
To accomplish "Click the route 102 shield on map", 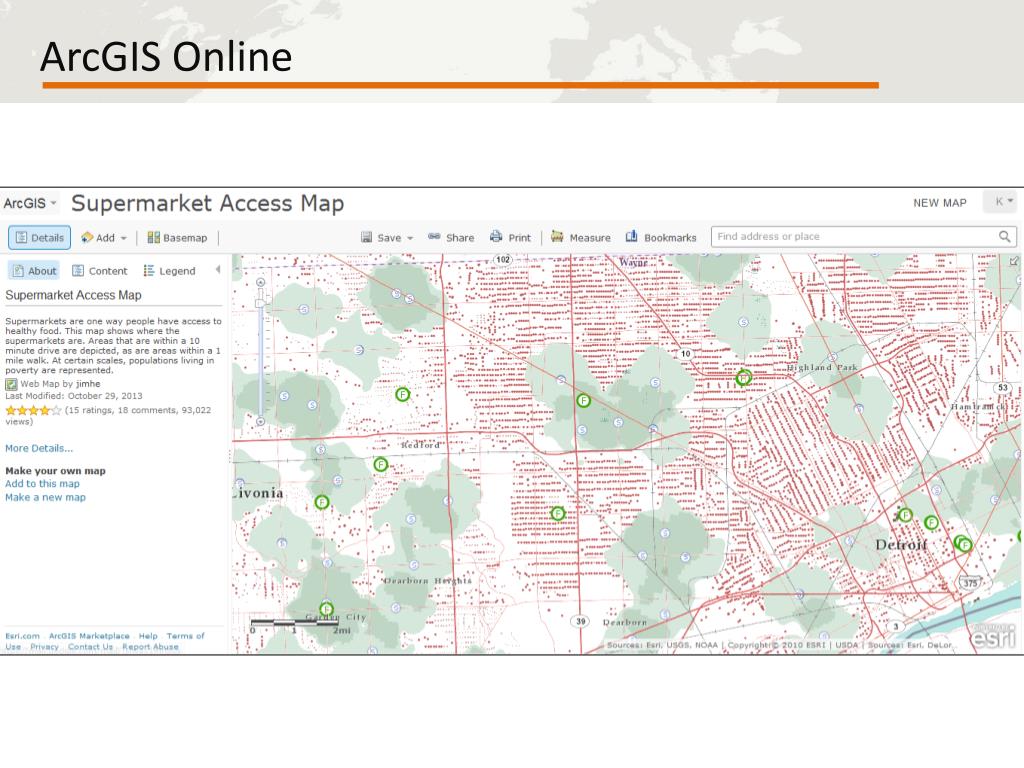I will coord(503,259).
